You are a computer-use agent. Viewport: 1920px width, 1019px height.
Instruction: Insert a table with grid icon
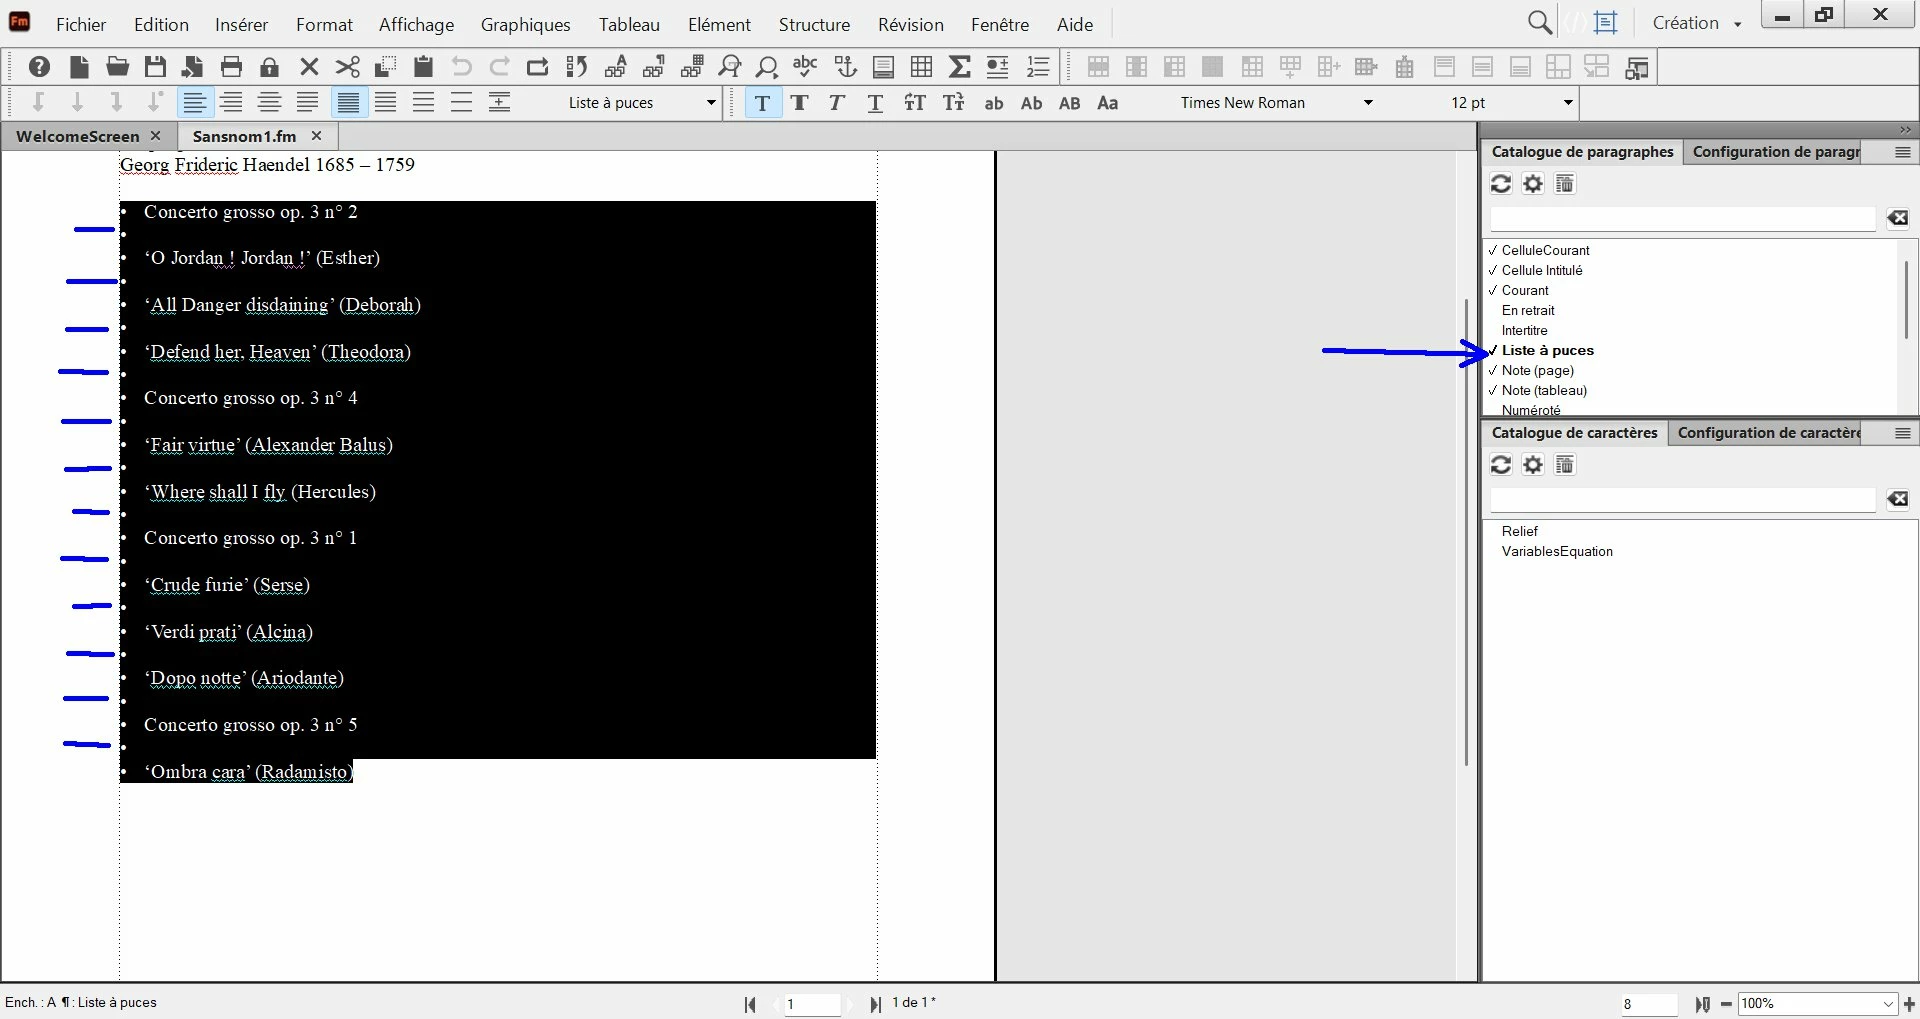tap(921, 67)
